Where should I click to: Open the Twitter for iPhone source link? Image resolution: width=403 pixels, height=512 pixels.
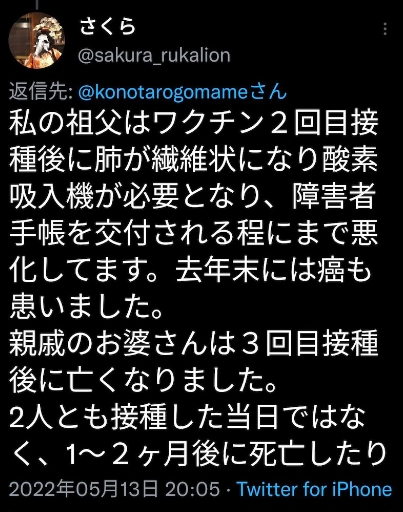pos(314,489)
